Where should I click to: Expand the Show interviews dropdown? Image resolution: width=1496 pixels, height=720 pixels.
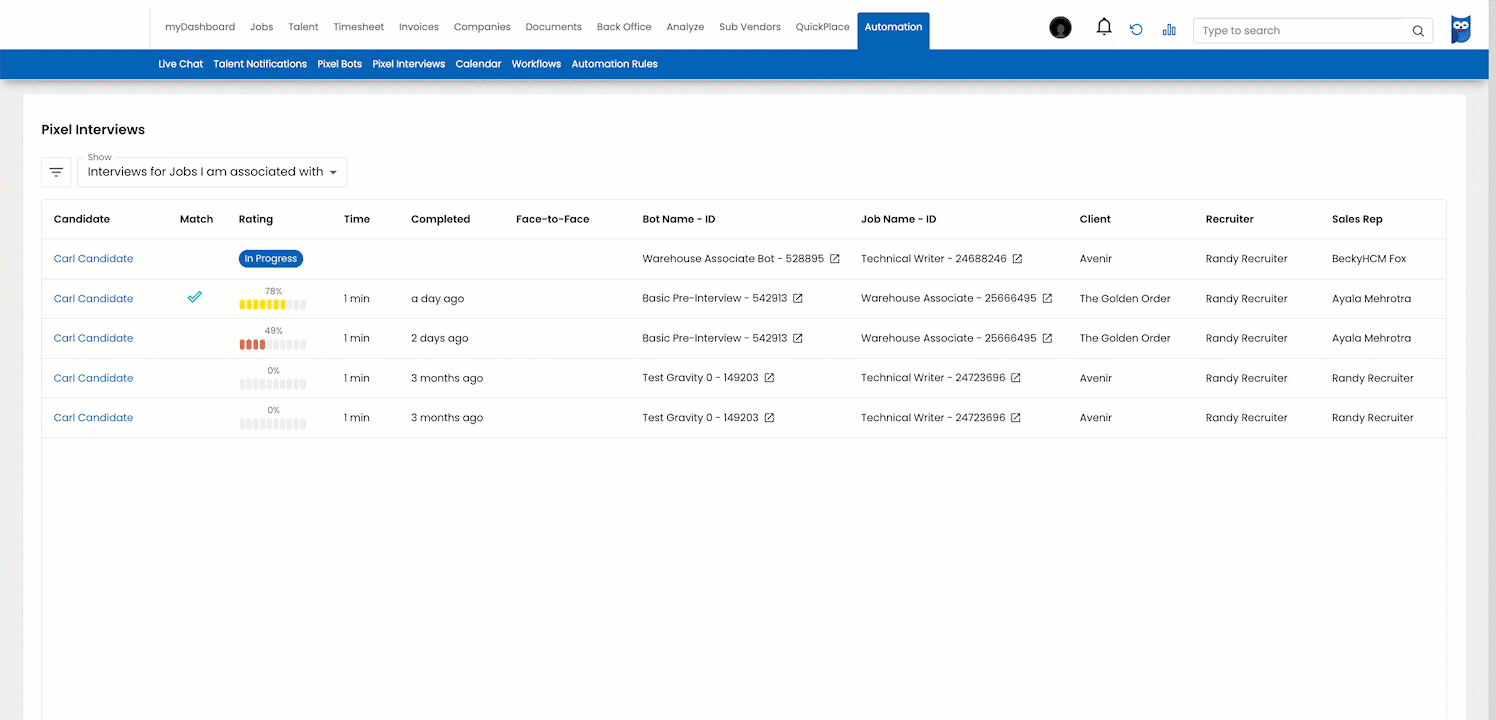(x=212, y=172)
